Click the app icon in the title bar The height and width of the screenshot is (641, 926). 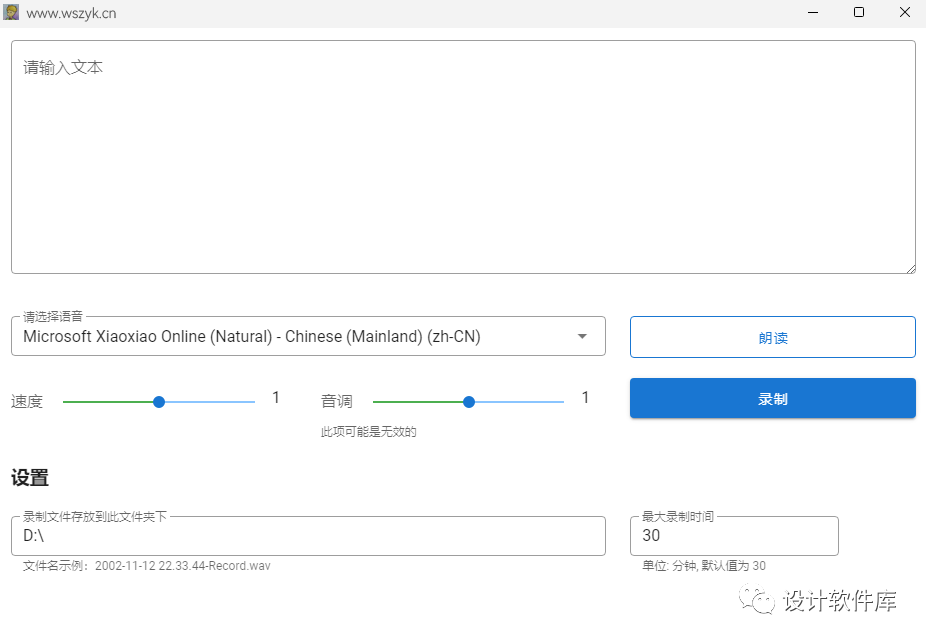(11, 12)
